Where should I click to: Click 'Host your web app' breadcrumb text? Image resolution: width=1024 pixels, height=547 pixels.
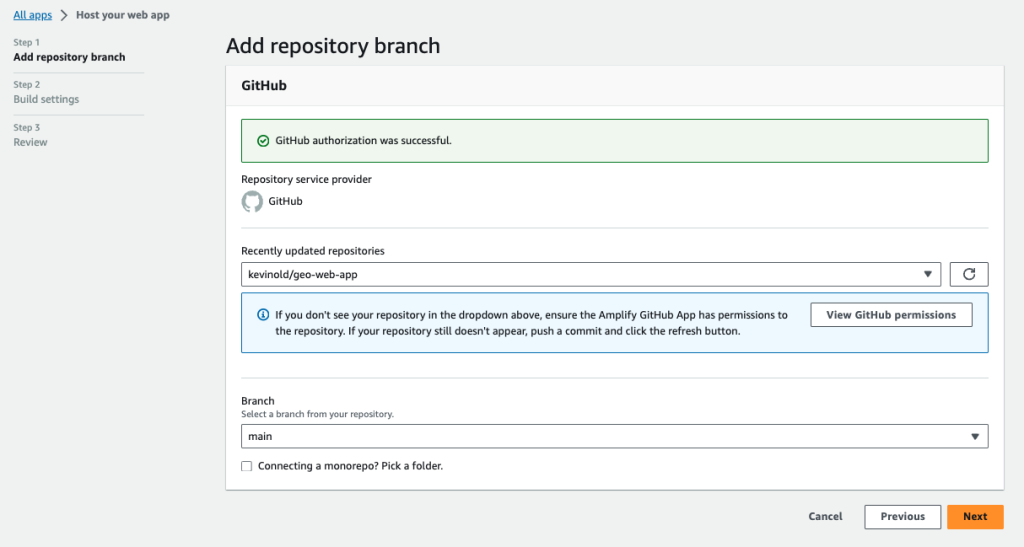coord(123,15)
